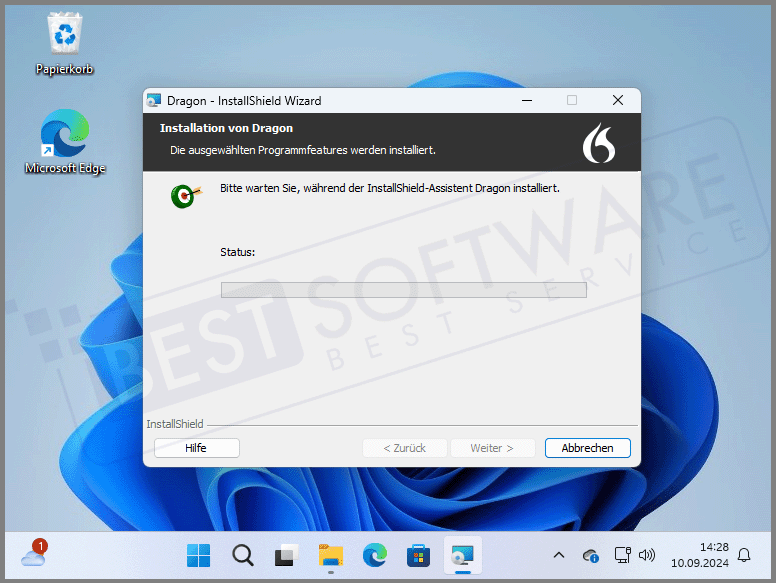Expand hidden system tray icons chevron
Image resolution: width=776 pixels, height=583 pixels.
coord(559,555)
